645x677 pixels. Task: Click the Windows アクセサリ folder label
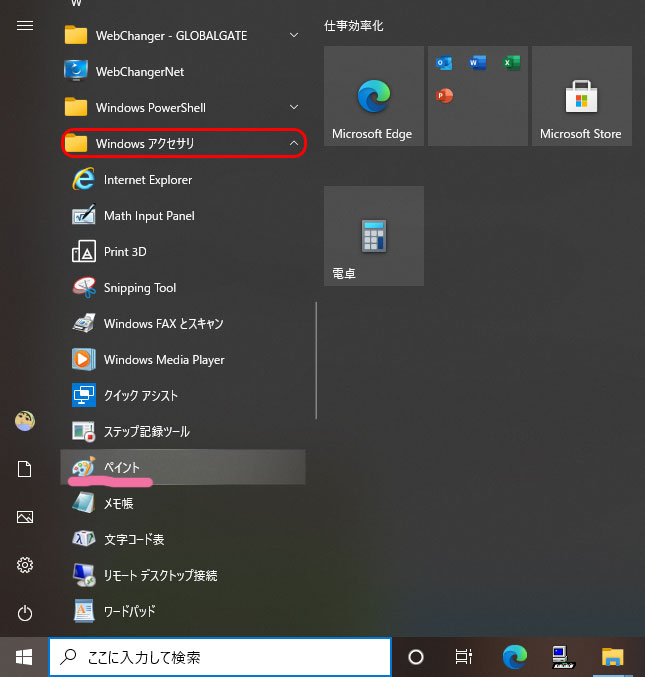(145, 143)
